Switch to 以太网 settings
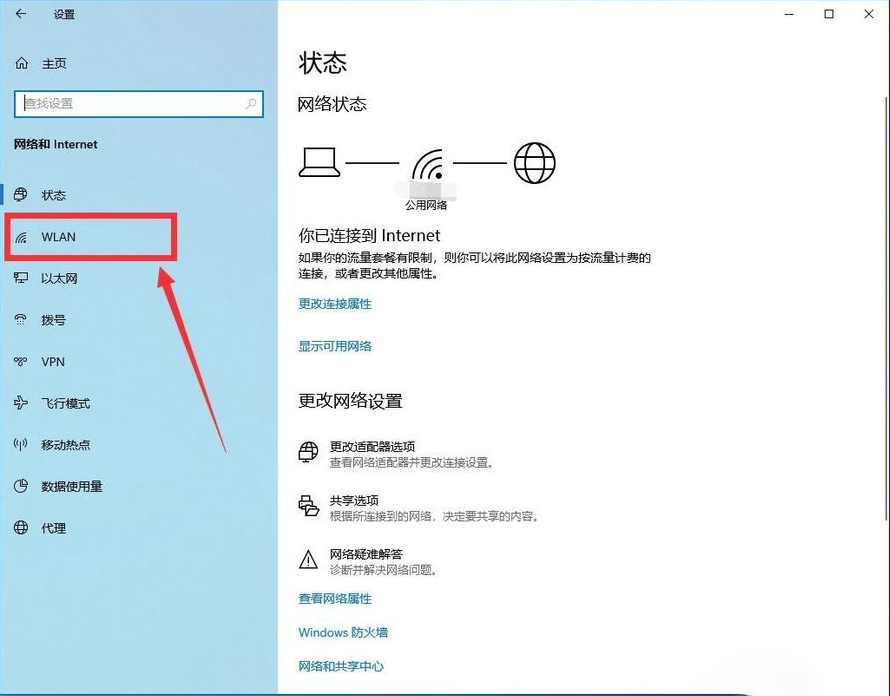 (x=59, y=278)
